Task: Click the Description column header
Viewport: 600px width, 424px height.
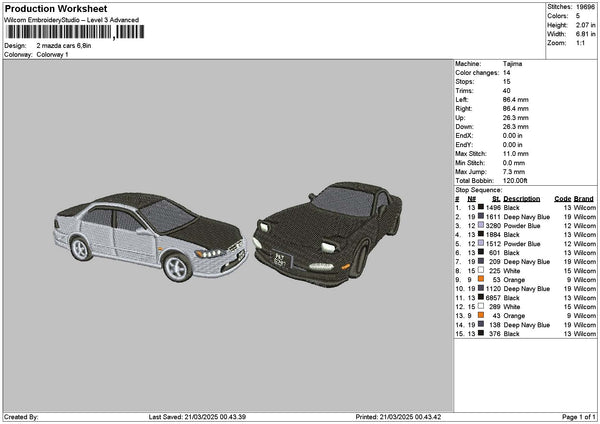Action: click(521, 198)
